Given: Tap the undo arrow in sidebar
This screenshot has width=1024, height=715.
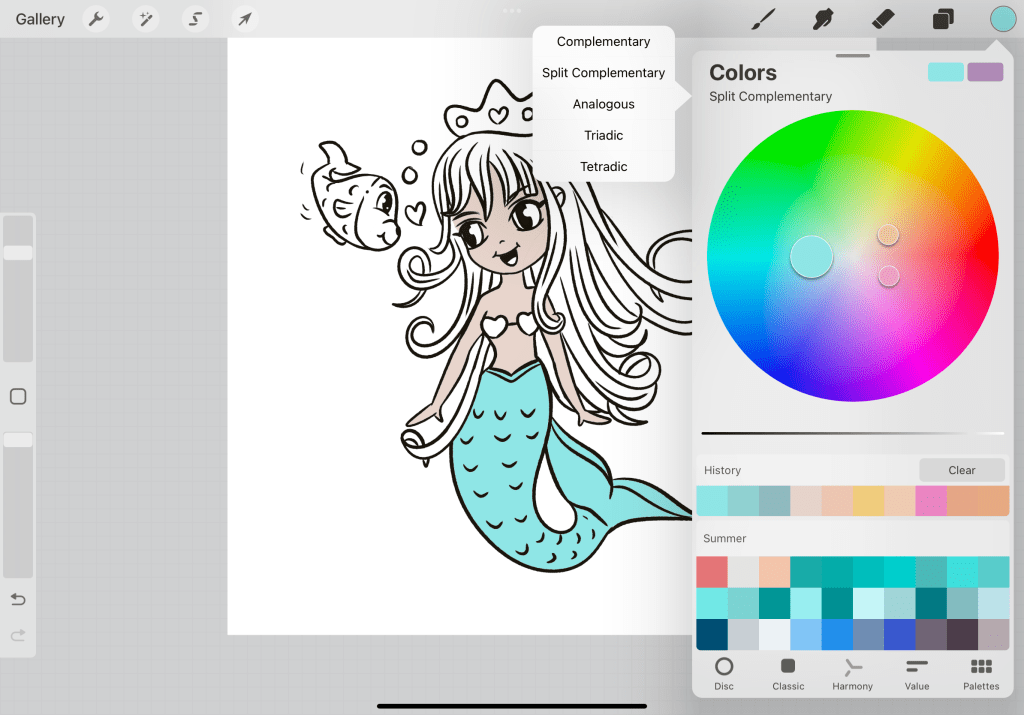Looking at the screenshot, I should pos(18,600).
